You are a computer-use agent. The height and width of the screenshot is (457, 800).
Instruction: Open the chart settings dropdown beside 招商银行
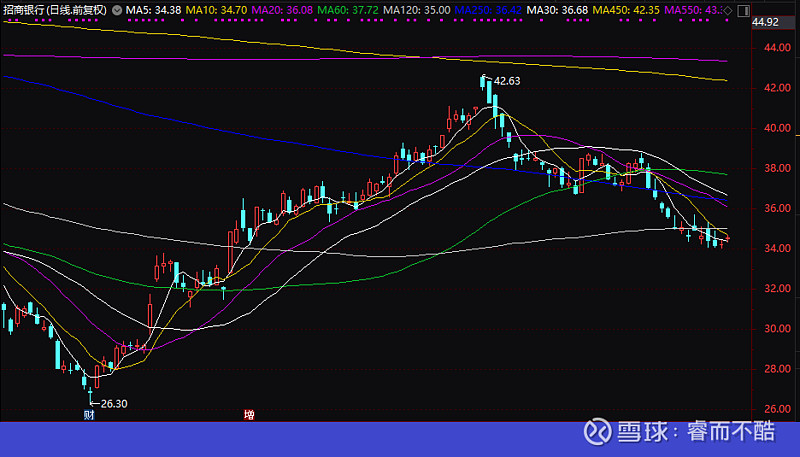point(117,10)
